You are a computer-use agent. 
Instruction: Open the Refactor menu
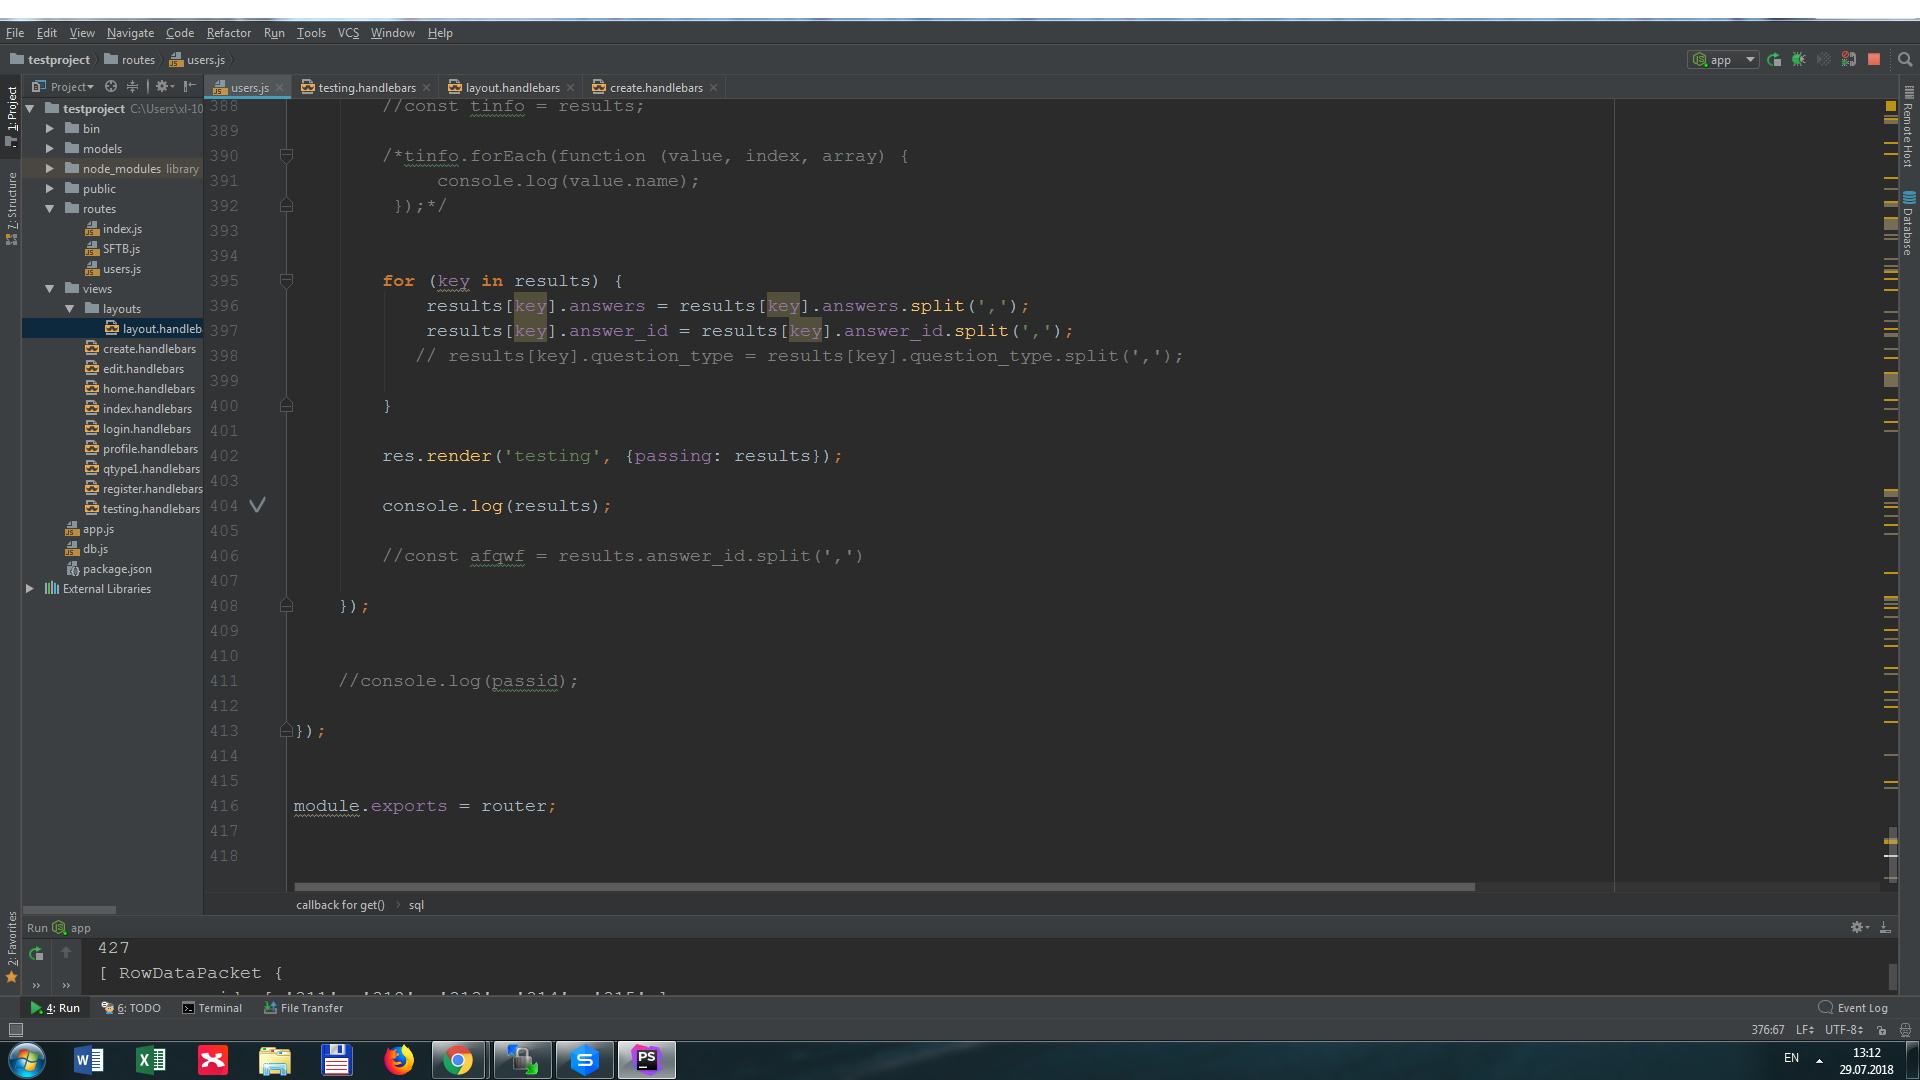tap(229, 33)
